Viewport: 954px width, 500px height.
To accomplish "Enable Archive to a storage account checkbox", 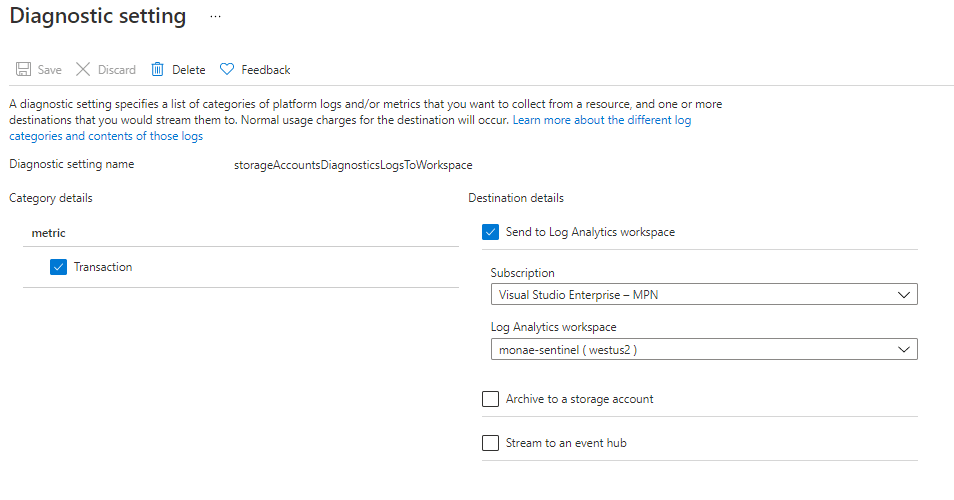I will coord(490,399).
